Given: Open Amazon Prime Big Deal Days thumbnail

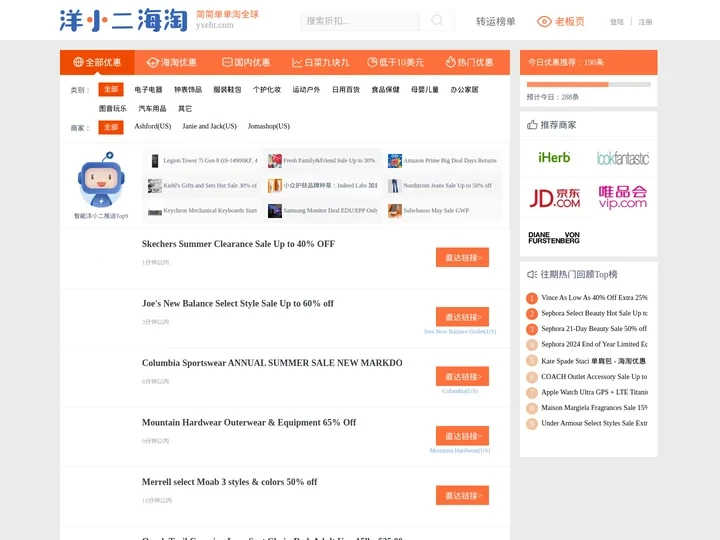Looking at the screenshot, I should [x=395, y=161].
